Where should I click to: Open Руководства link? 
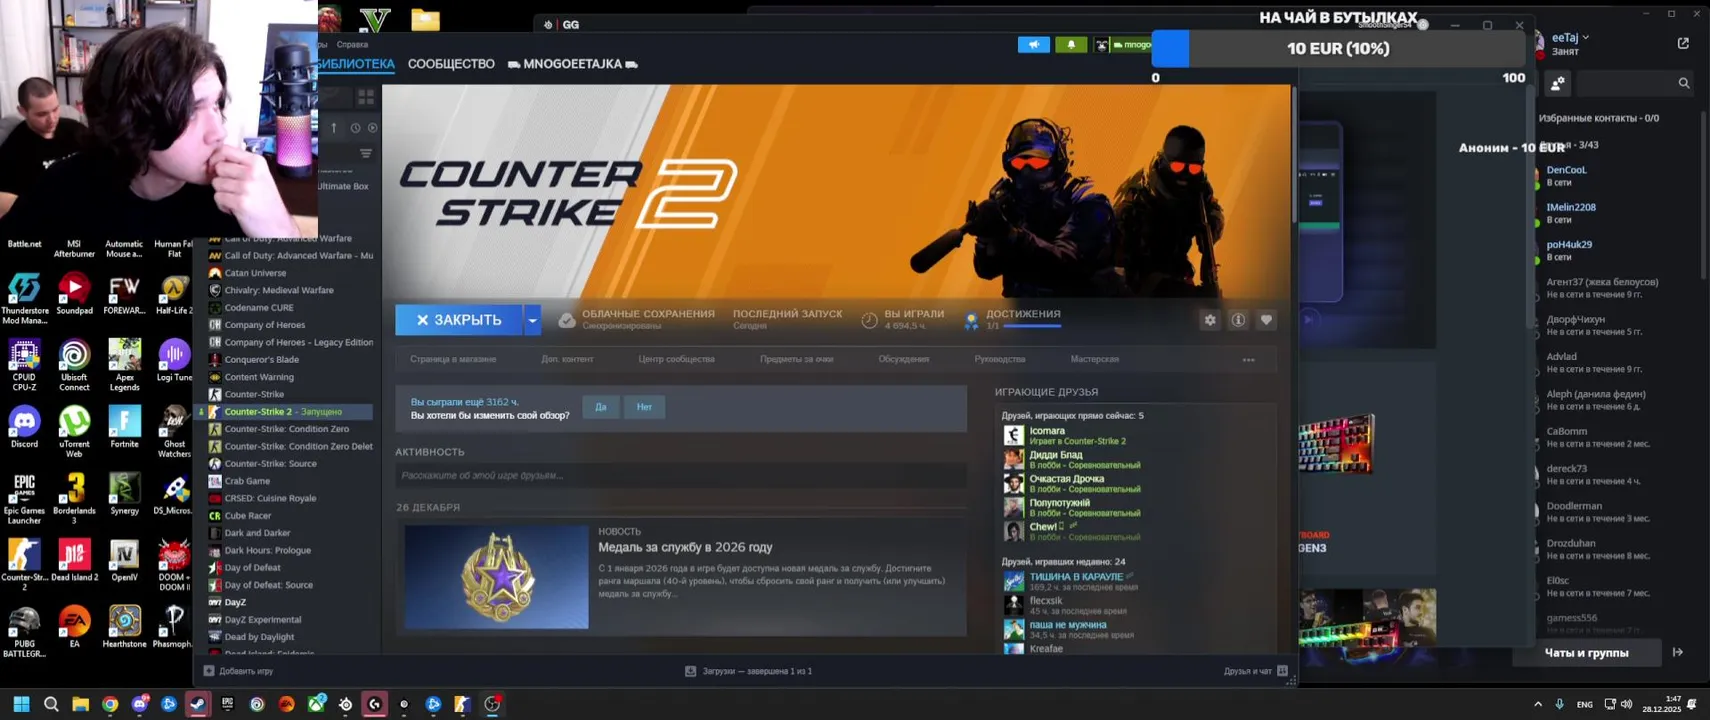pyautogui.click(x=999, y=359)
